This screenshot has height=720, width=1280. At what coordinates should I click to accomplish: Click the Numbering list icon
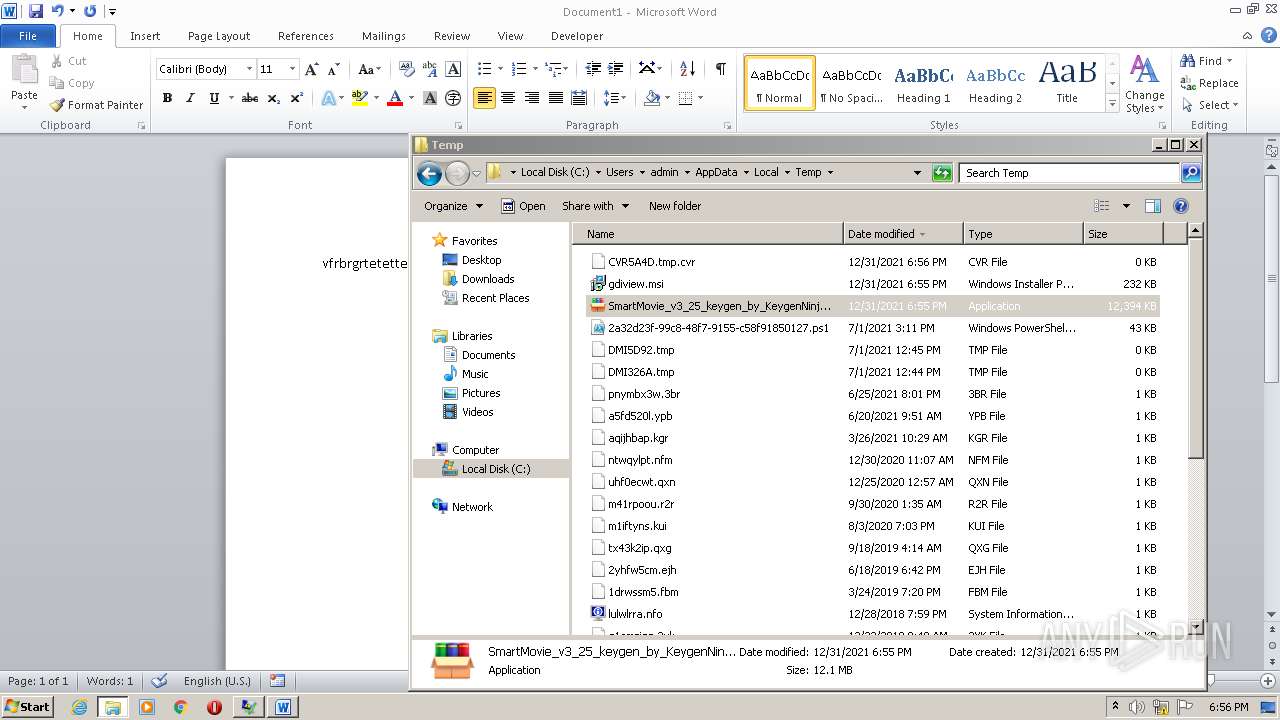tap(518, 69)
